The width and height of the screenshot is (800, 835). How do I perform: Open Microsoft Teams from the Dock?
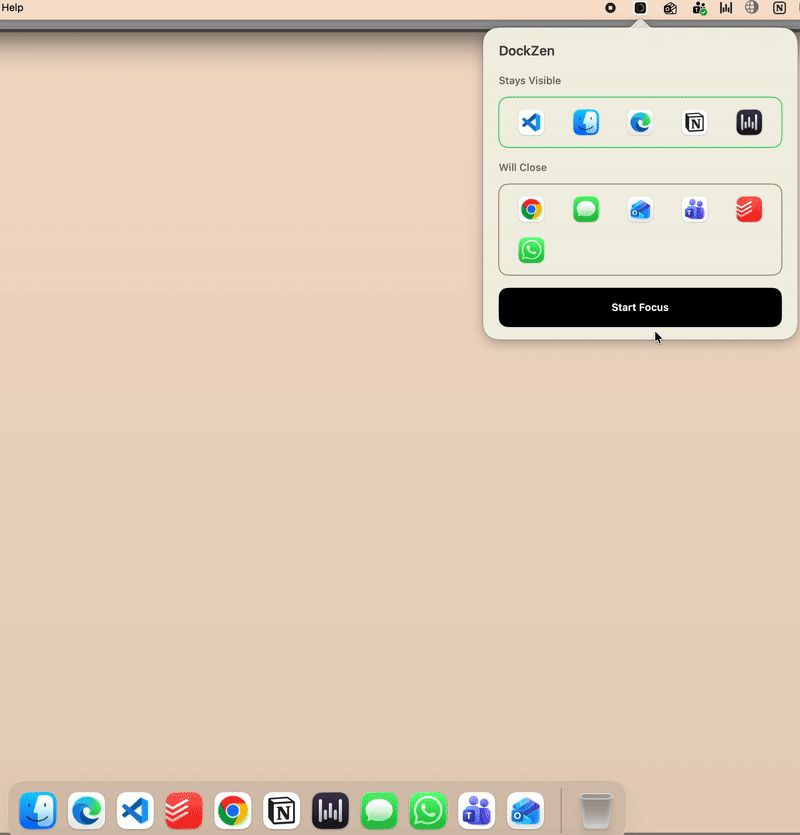point(477,811)
